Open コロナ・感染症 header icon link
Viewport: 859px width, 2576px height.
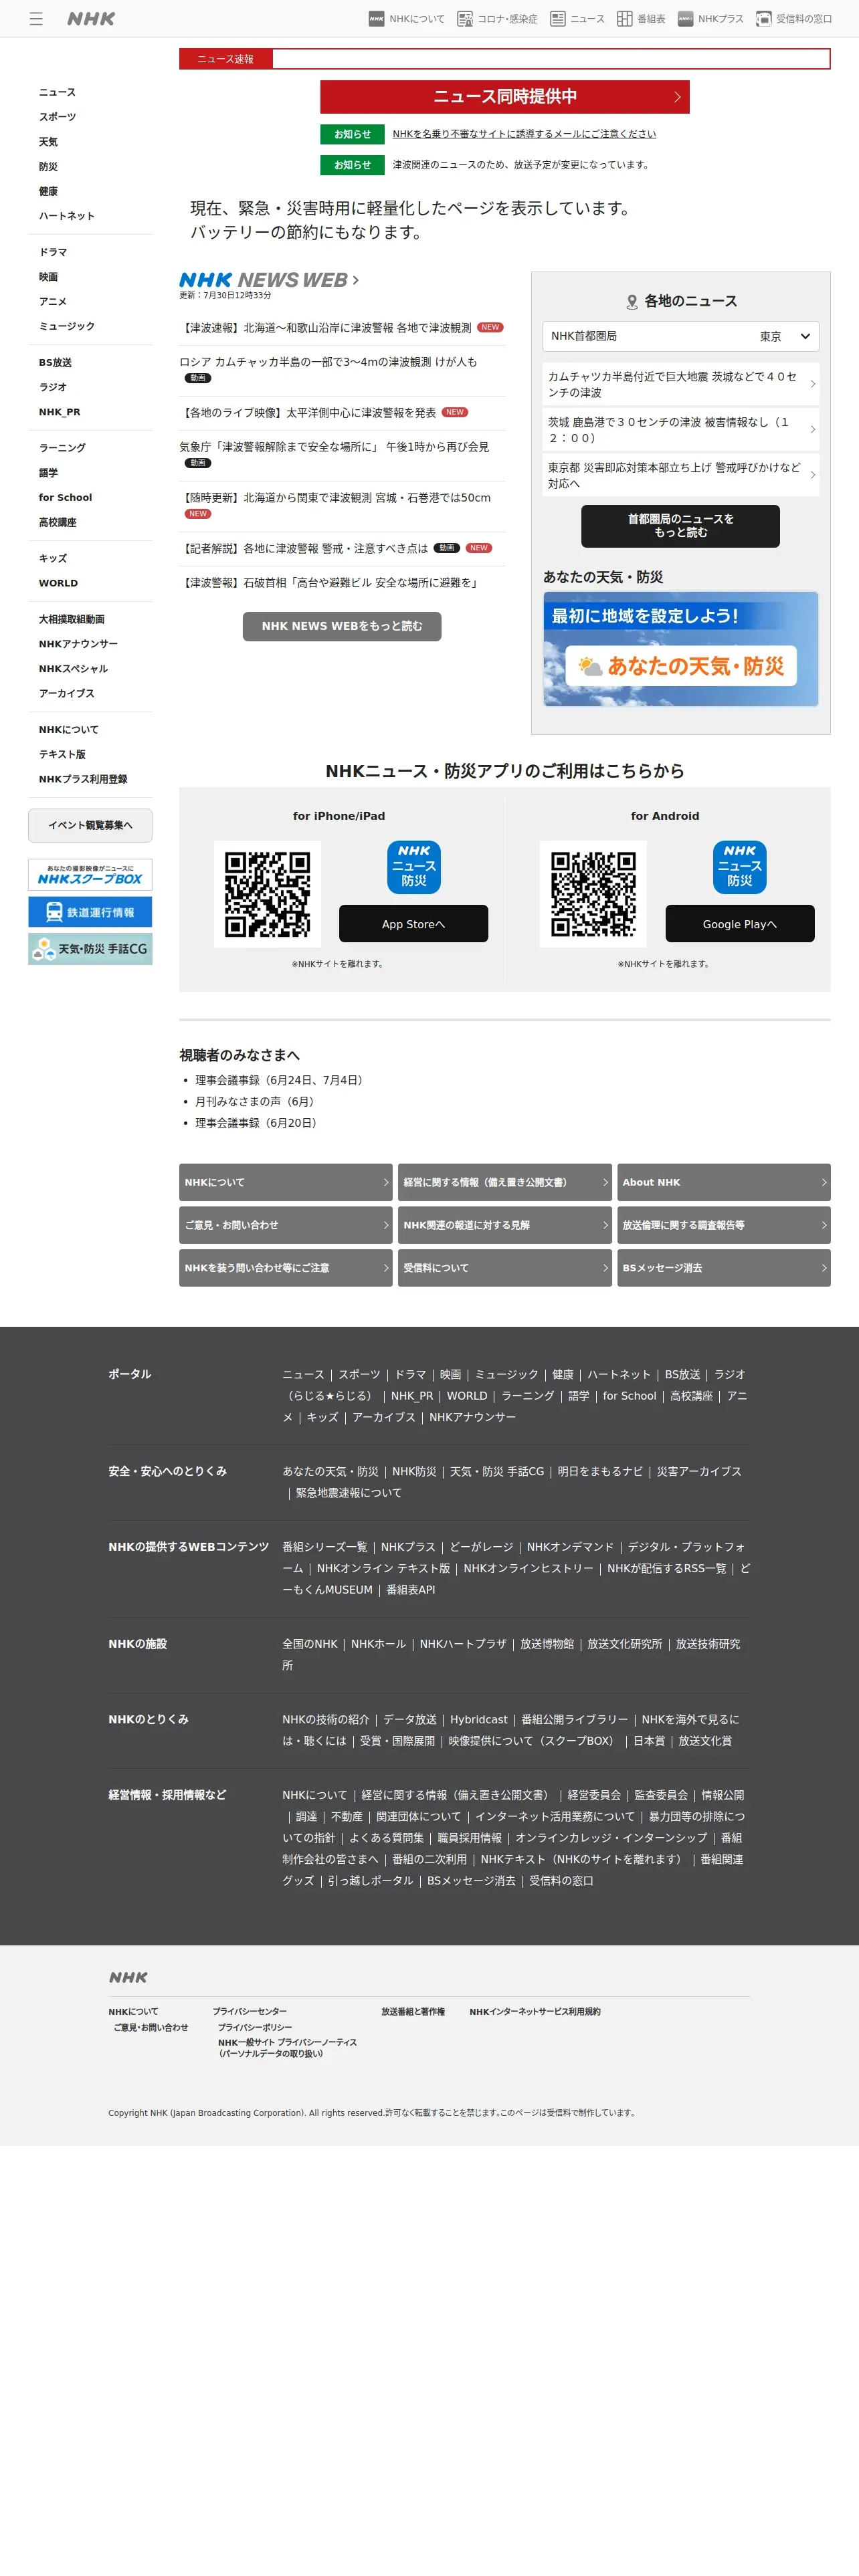pyautogui.click(x=497, y=19)
